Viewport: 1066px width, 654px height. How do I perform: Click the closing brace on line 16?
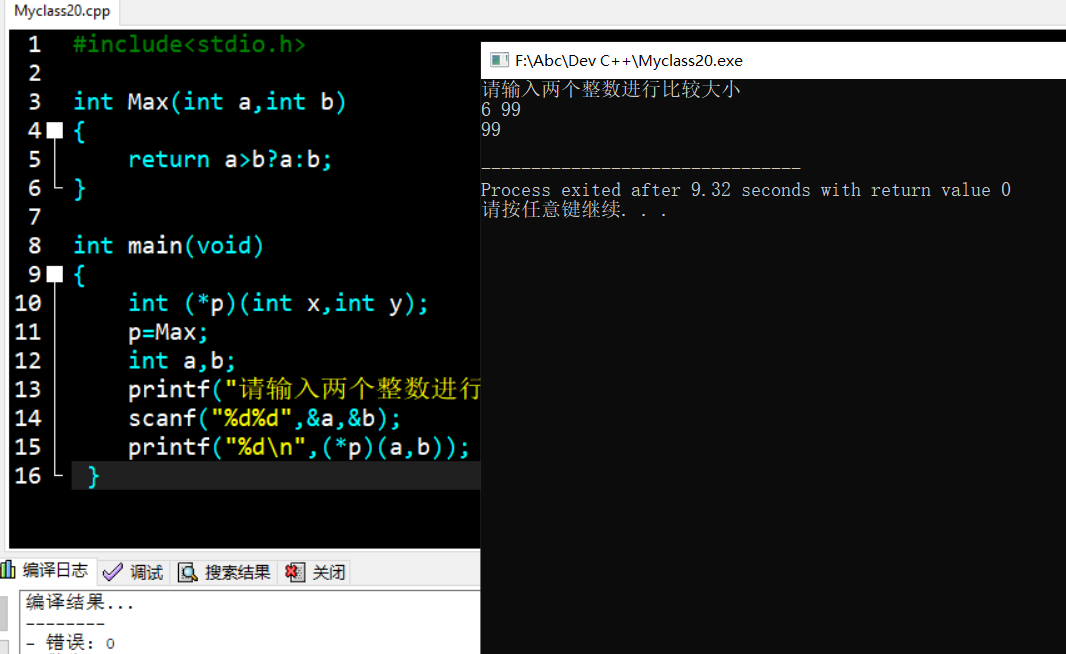93,477
